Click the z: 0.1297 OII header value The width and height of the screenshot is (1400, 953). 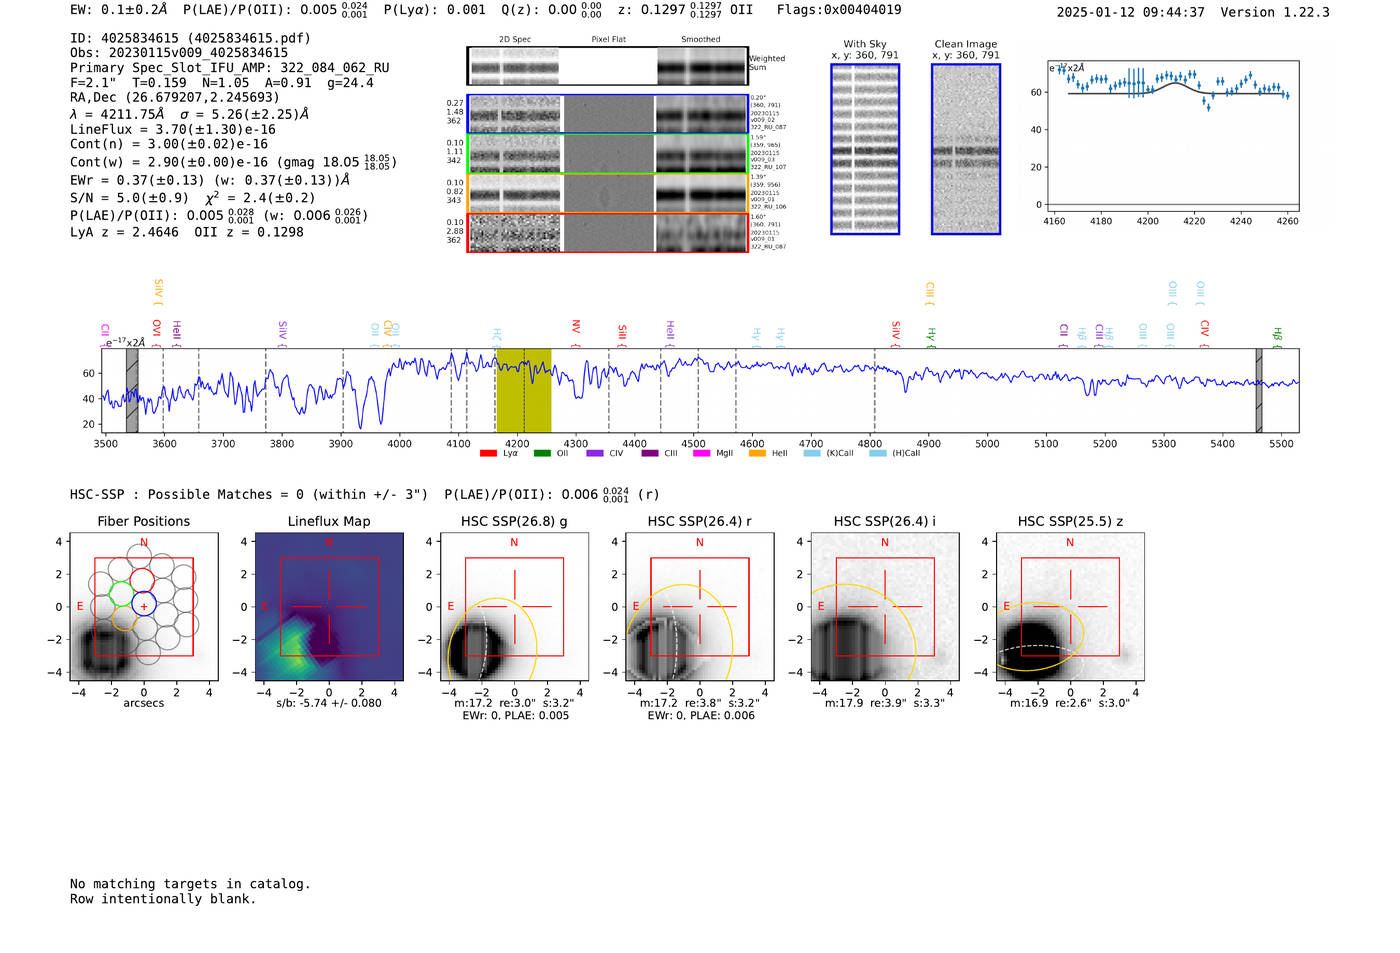pos(685,10)
